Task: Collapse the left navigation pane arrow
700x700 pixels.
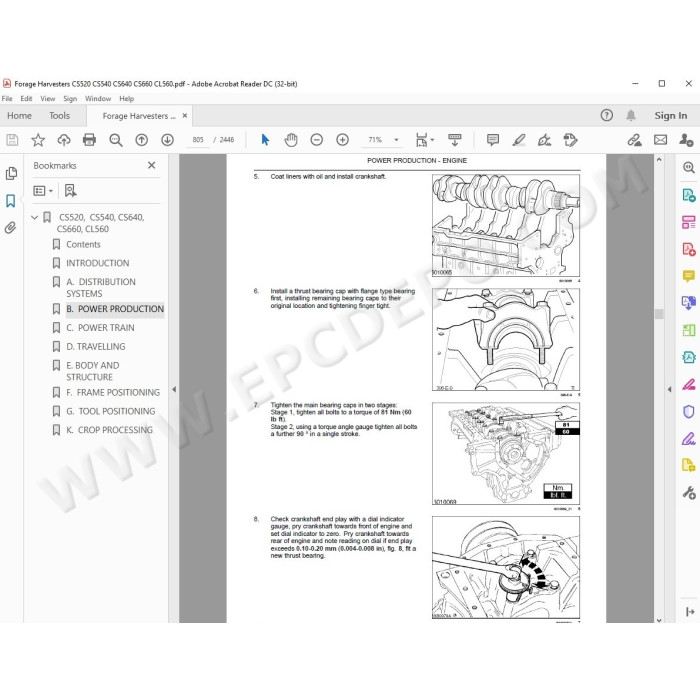Action: tap(174, 389)
